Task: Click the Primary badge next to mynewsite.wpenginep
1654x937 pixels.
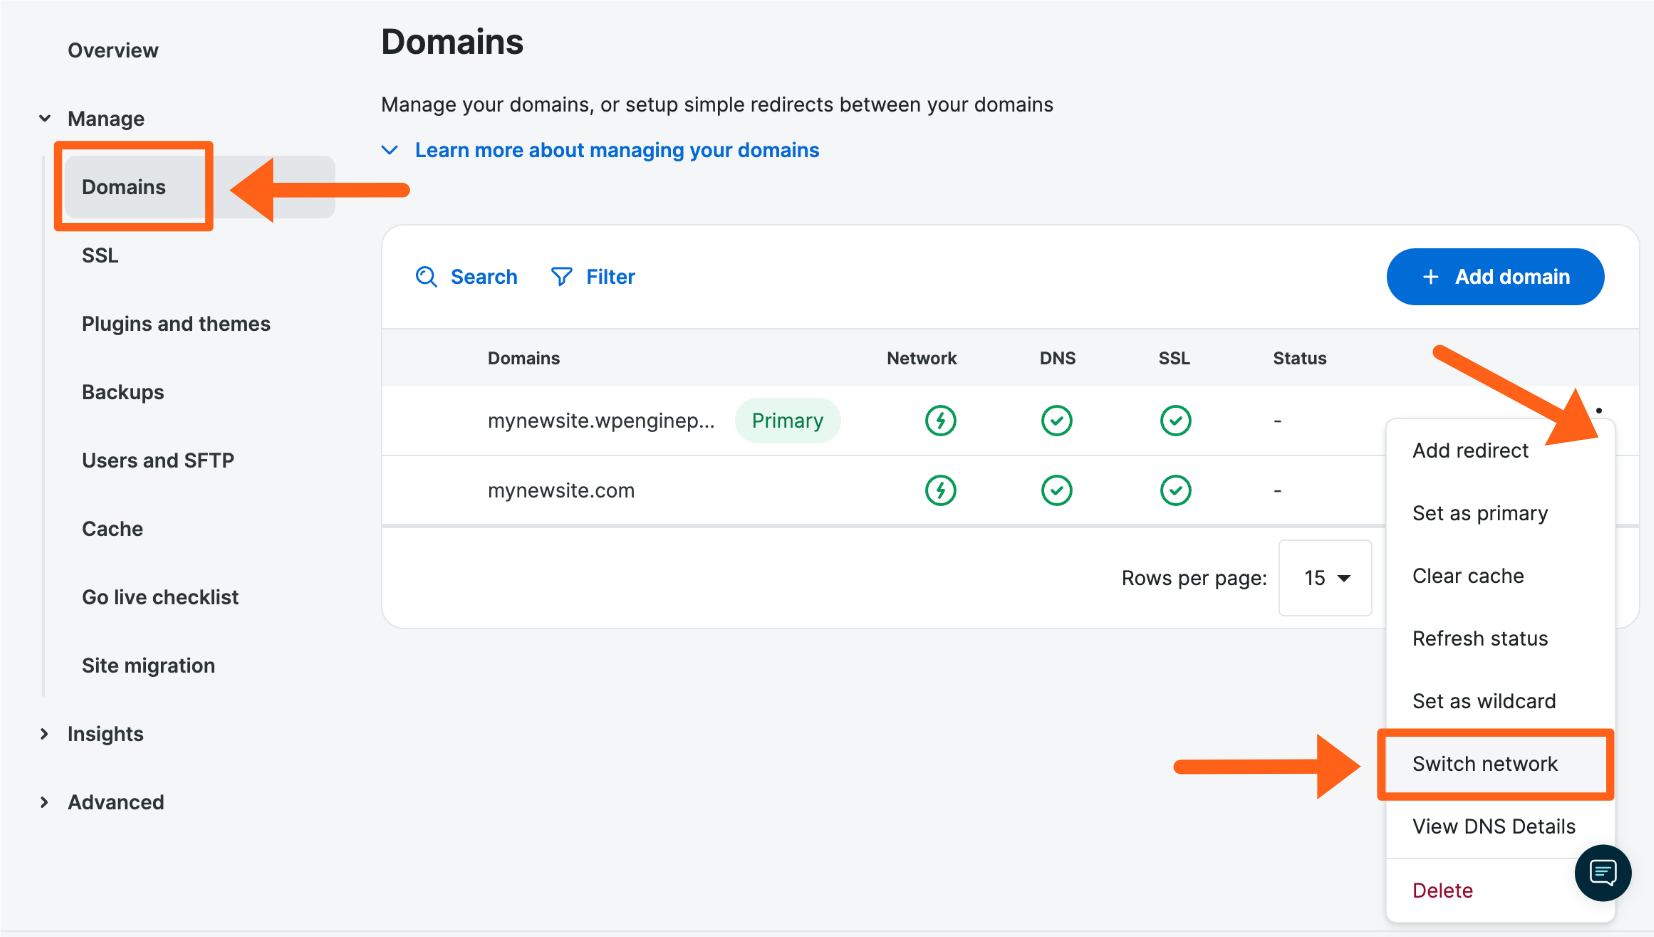Action: (788, 420)
